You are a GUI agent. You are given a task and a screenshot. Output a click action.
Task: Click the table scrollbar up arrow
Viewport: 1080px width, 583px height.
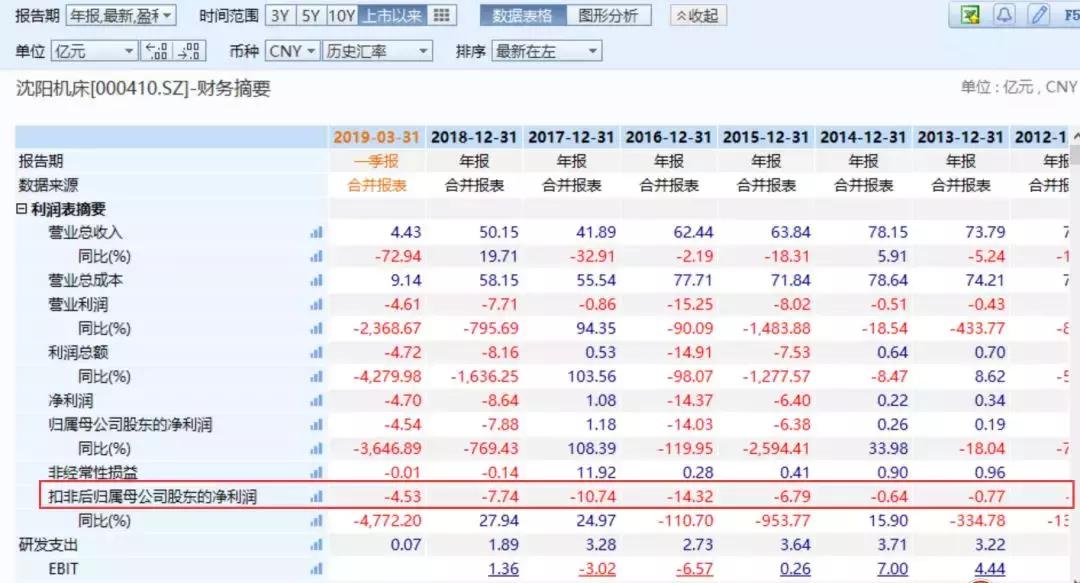coord(1075,136)
